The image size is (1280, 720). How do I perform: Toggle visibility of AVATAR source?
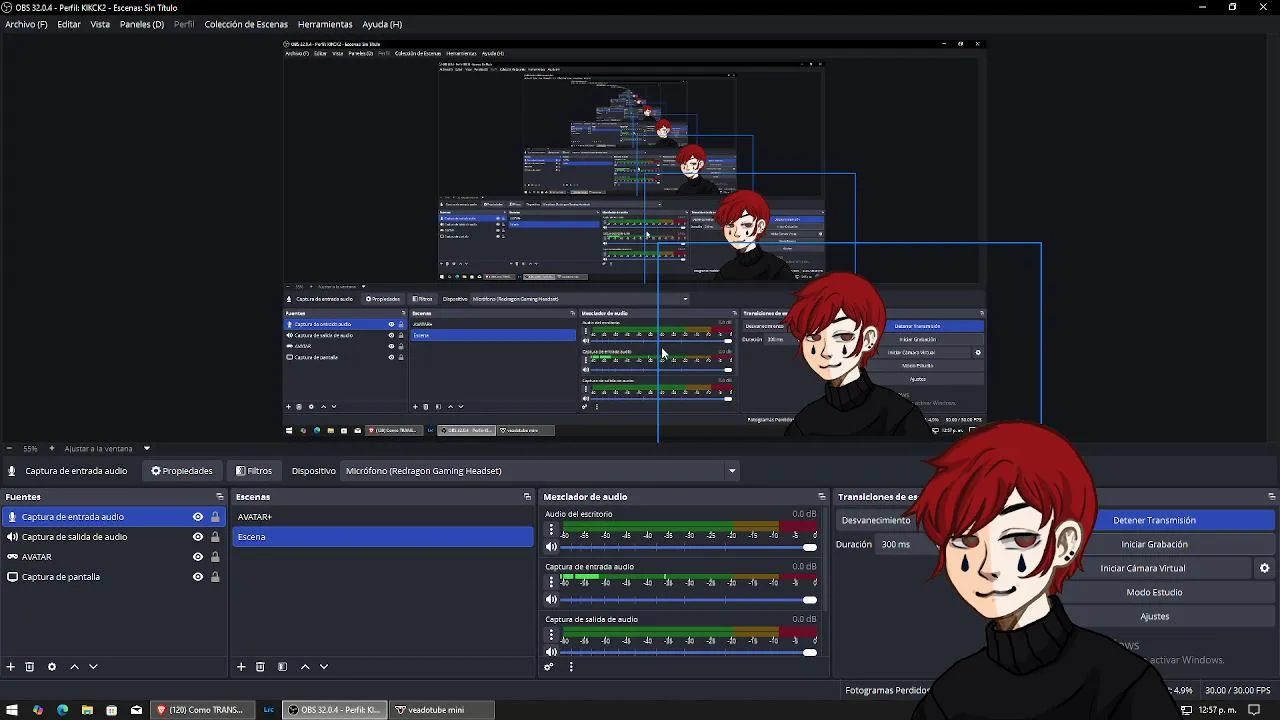pyautogui.click(x=198, y=557)
